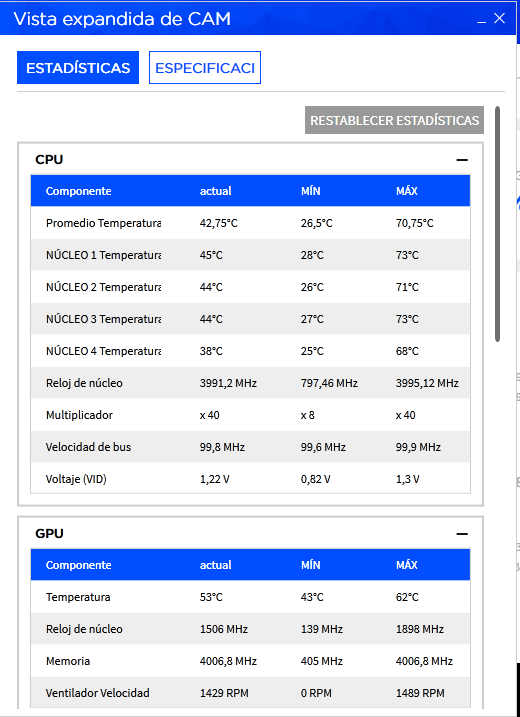The image size is (520, 717).
Task: Click the Multiplicador row label
Action: coord(79,415)
